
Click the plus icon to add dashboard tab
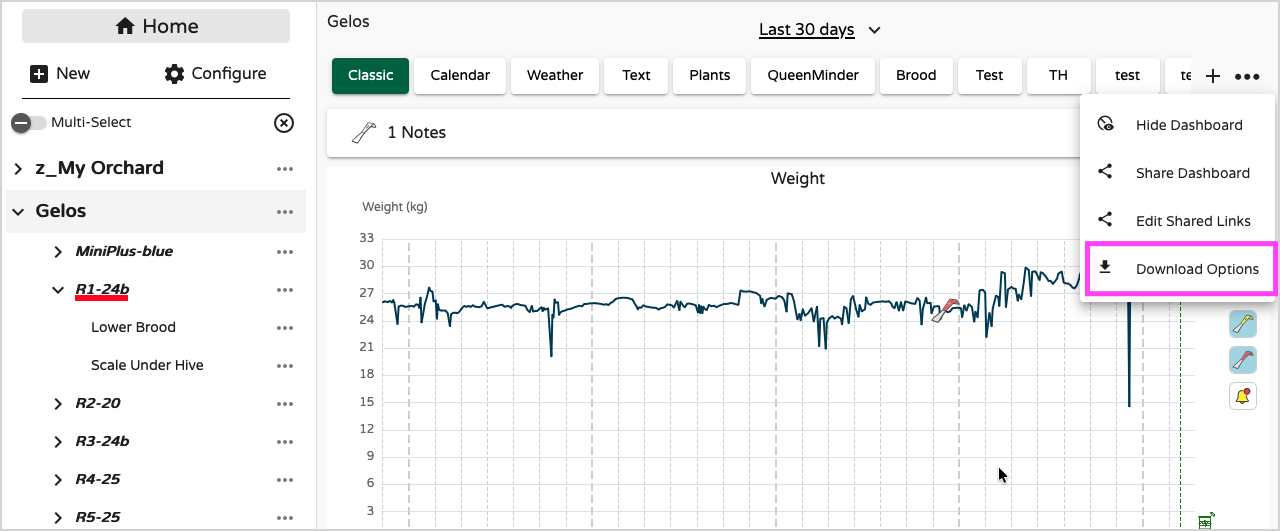click(x=1213, y=76)
